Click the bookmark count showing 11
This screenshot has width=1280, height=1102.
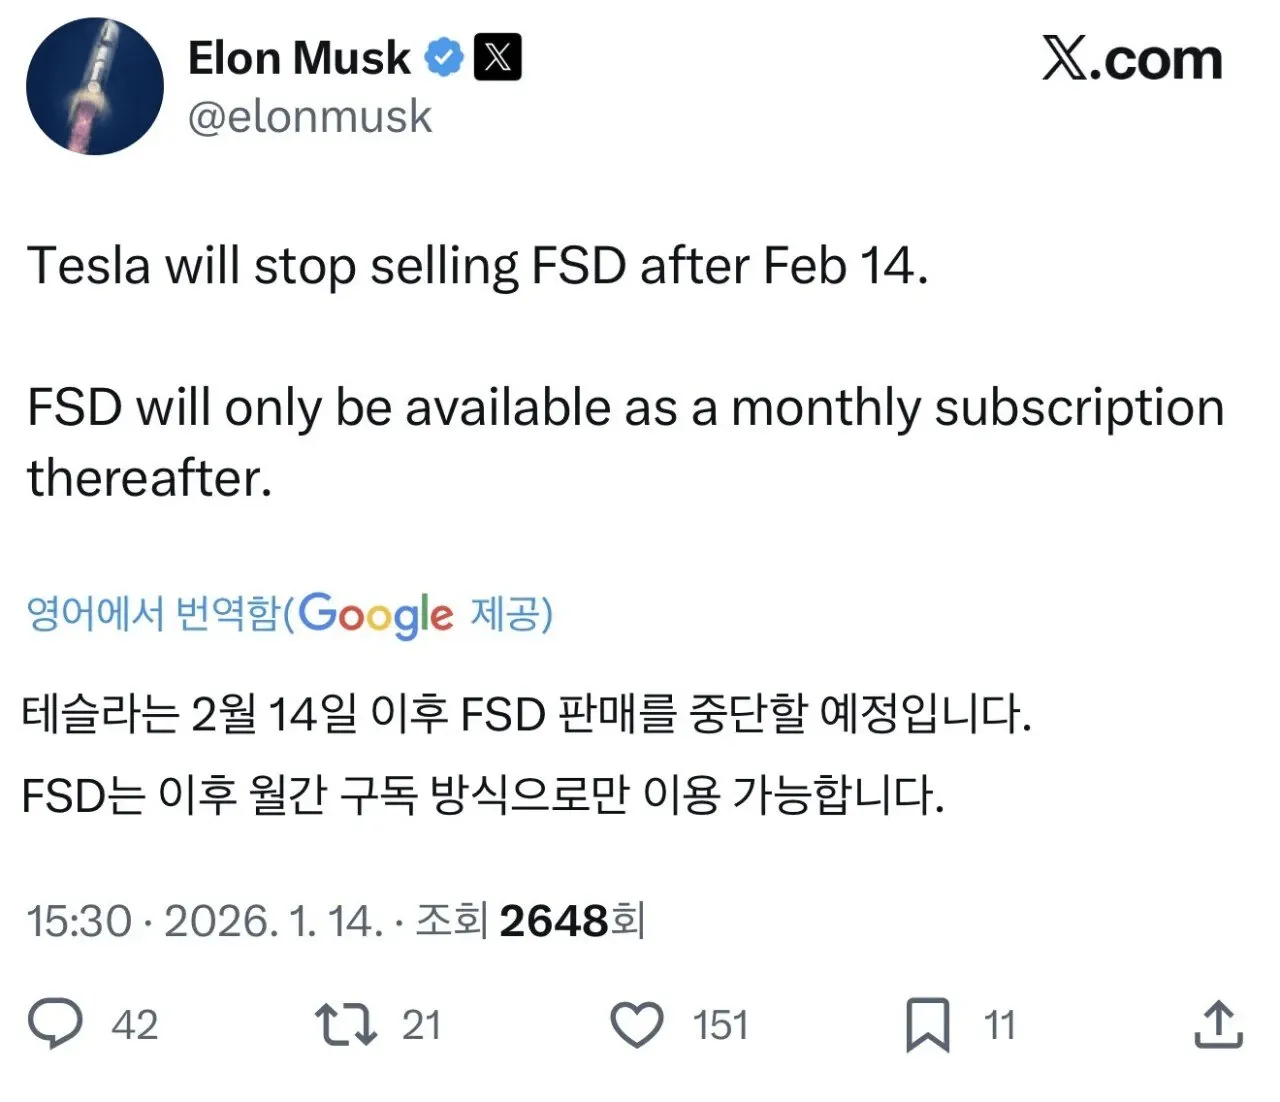tap(998, 1023)
